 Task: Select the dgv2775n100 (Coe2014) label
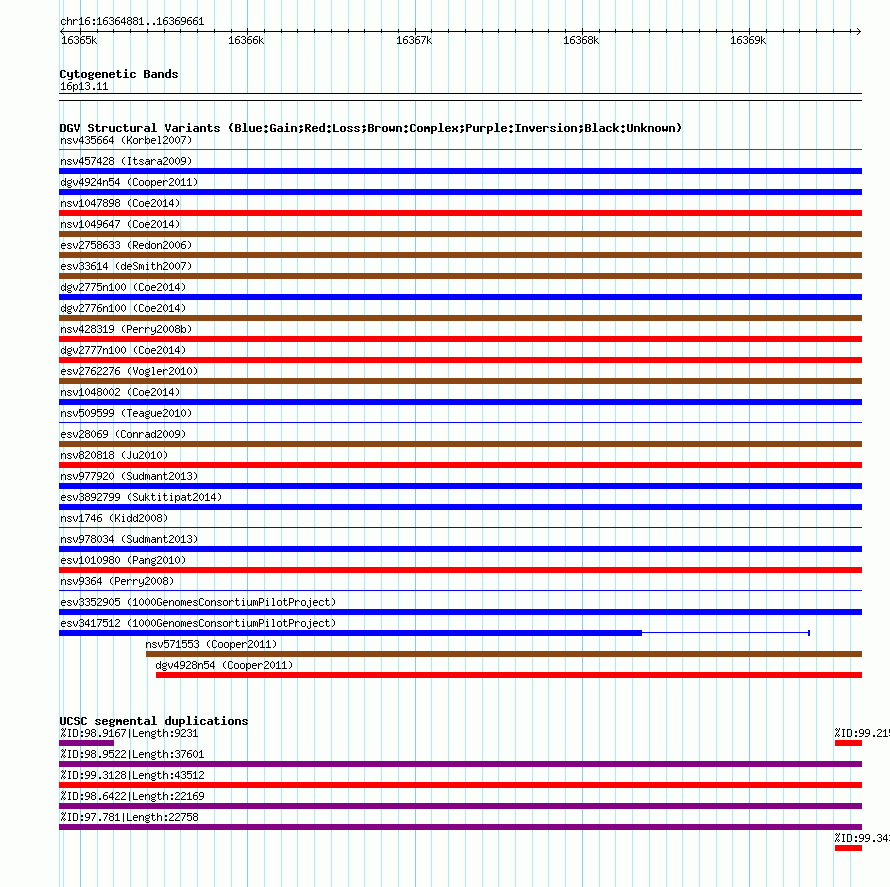[123, 287]
